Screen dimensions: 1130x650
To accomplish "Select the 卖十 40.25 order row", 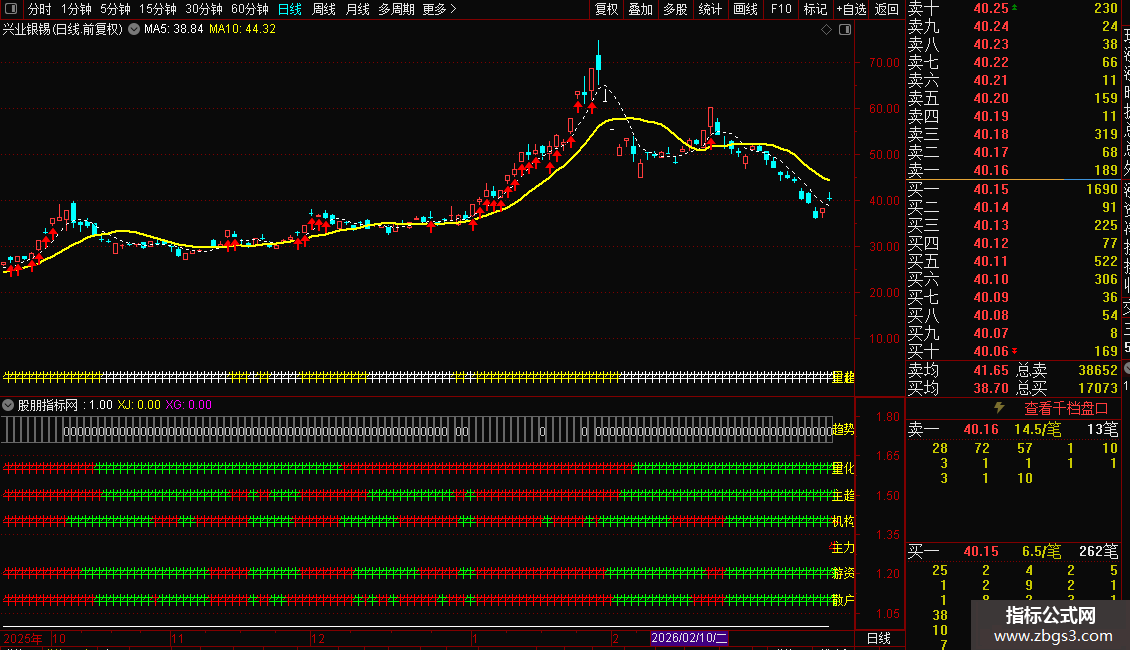I will (x=1013, y=9).
